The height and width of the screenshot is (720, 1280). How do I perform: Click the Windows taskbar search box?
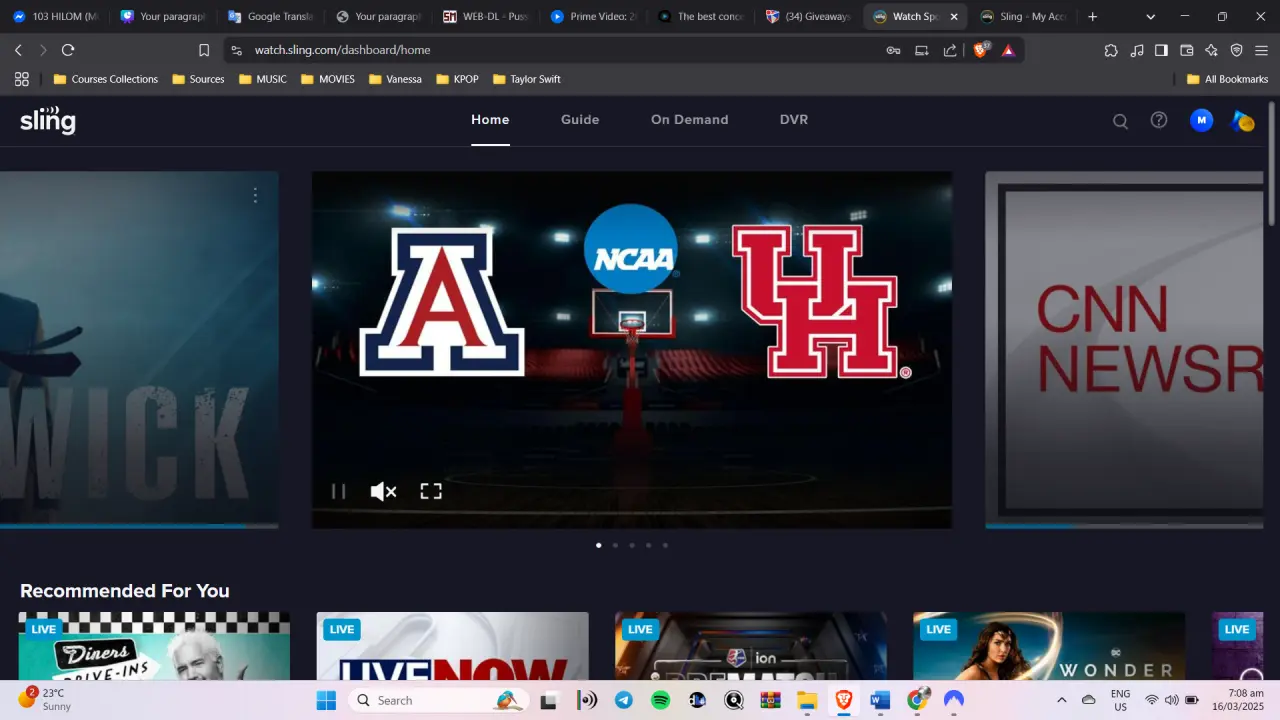(x=438, y=700)
